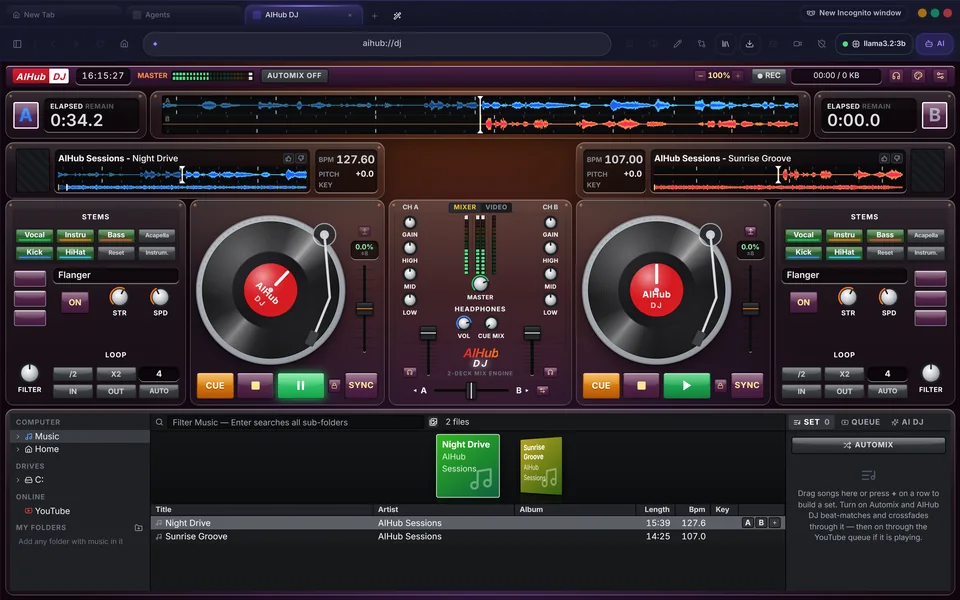Toggle deck A Vocal stem
Image resolution: width=960 pixels, height=600 pixels.
click(x=34, y=235)
